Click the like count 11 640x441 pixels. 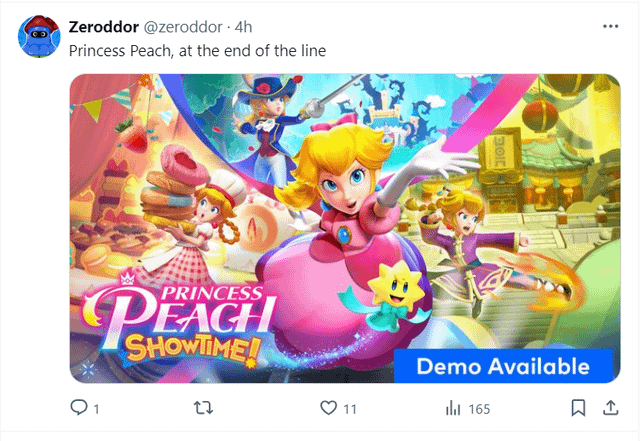point(350,409)
